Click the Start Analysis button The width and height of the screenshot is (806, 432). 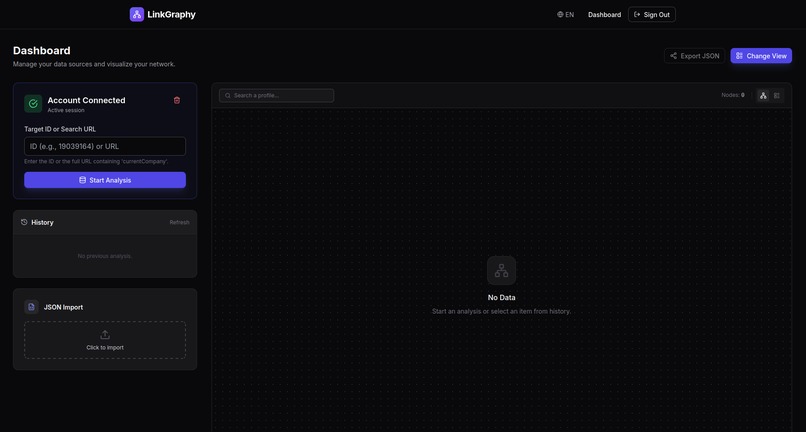105,180
